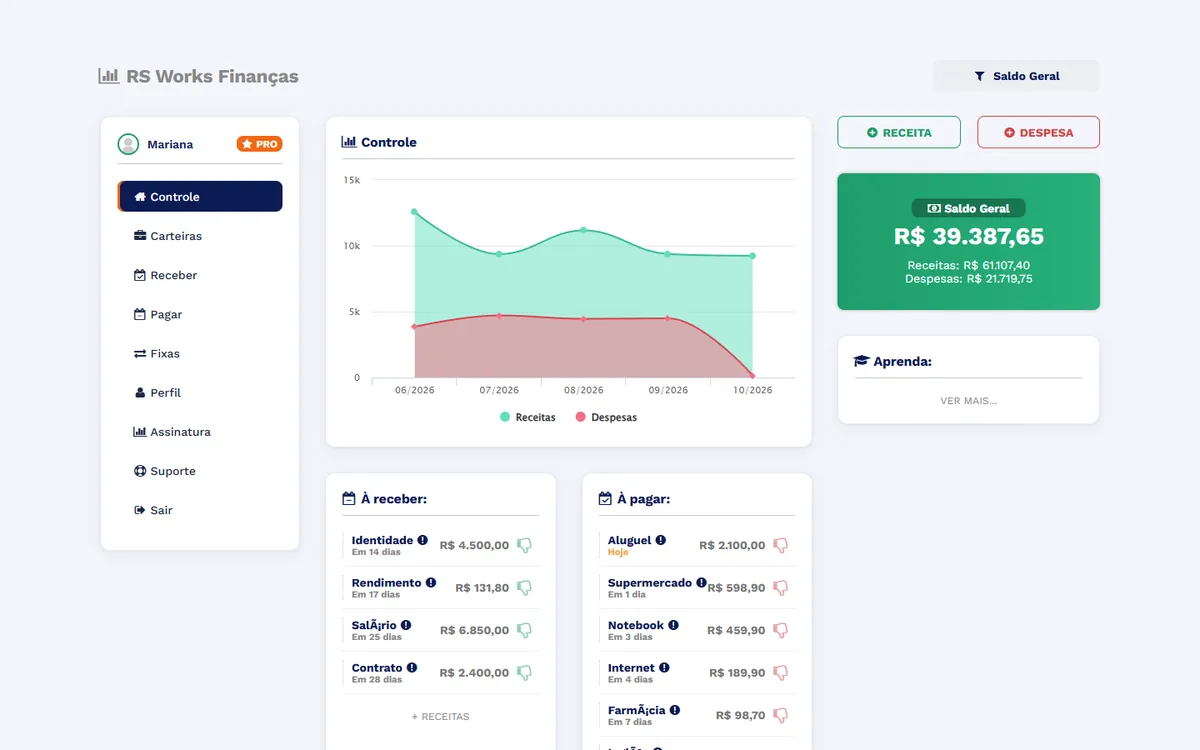Click the info icon beside Rendimento
The height and width of the screenshot is (750, 1200).
click(x=431, y=582)
